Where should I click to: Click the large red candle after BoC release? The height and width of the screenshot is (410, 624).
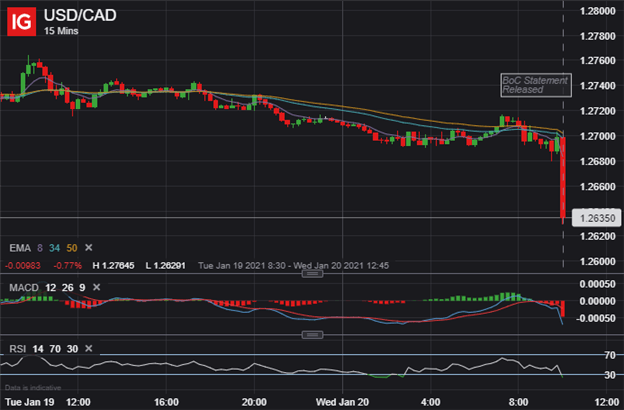(563, 177)
